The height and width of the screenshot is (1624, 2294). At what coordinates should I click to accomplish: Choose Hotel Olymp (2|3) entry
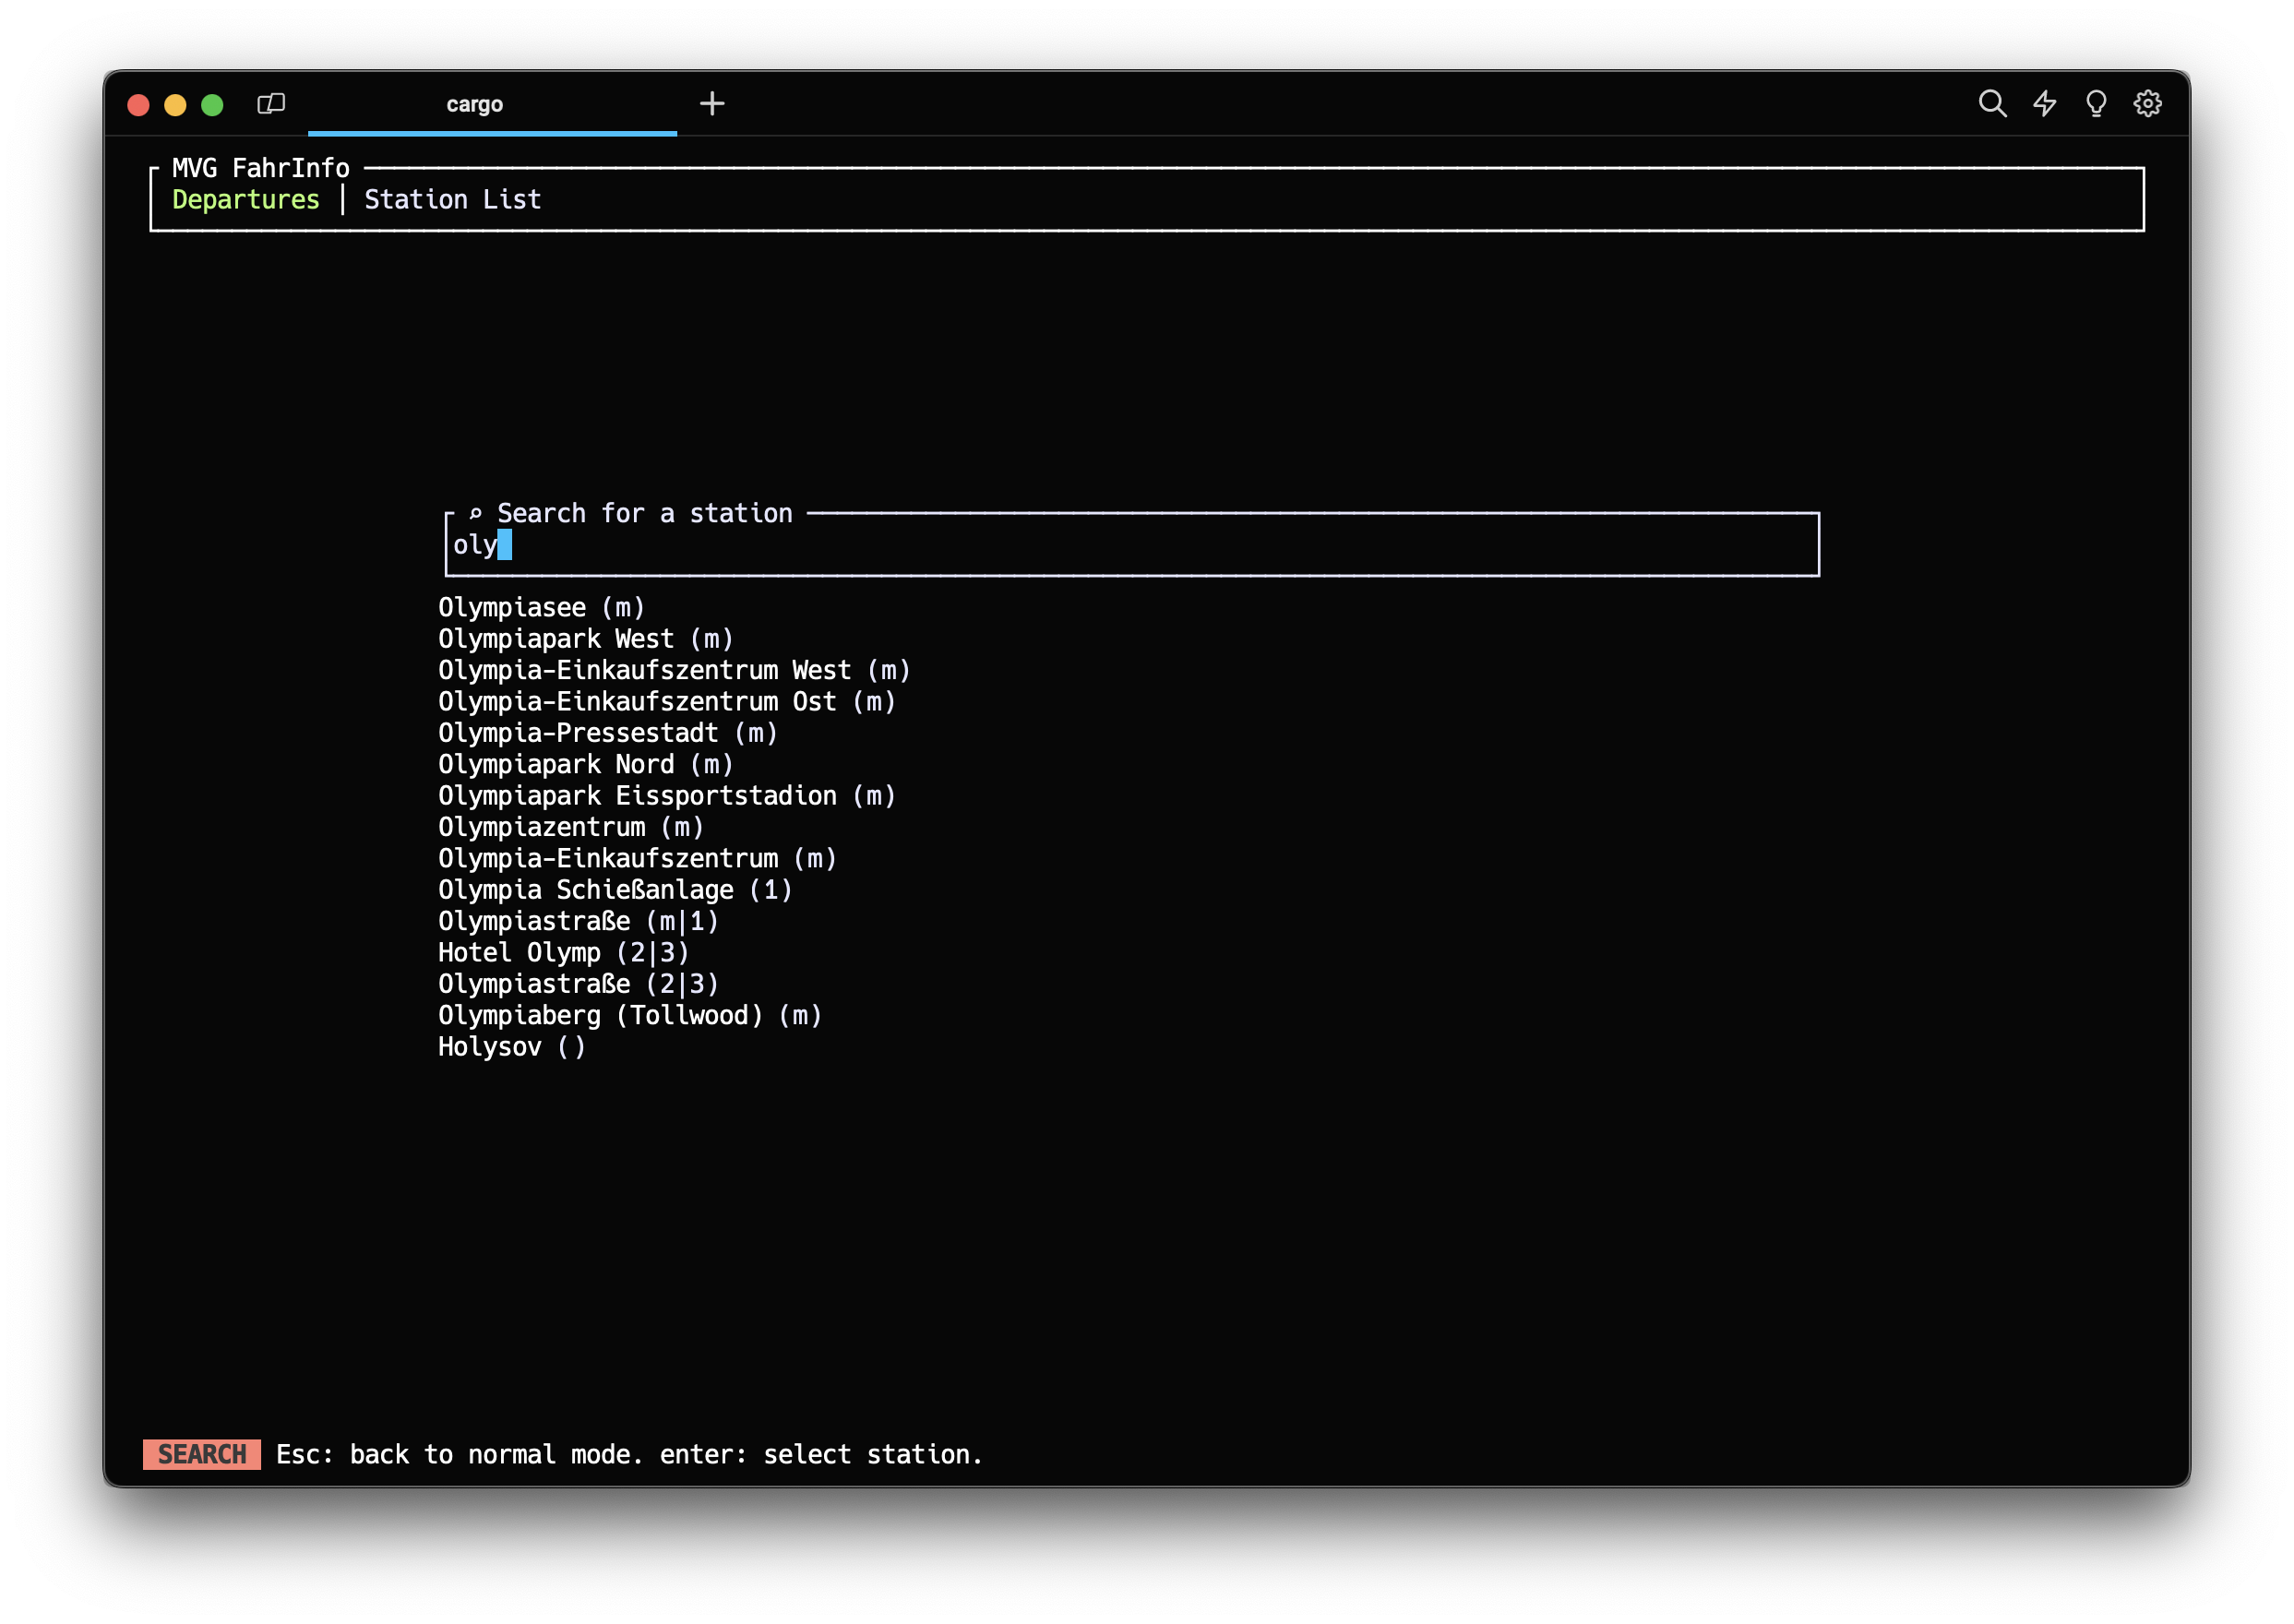(x=563, y=952)
